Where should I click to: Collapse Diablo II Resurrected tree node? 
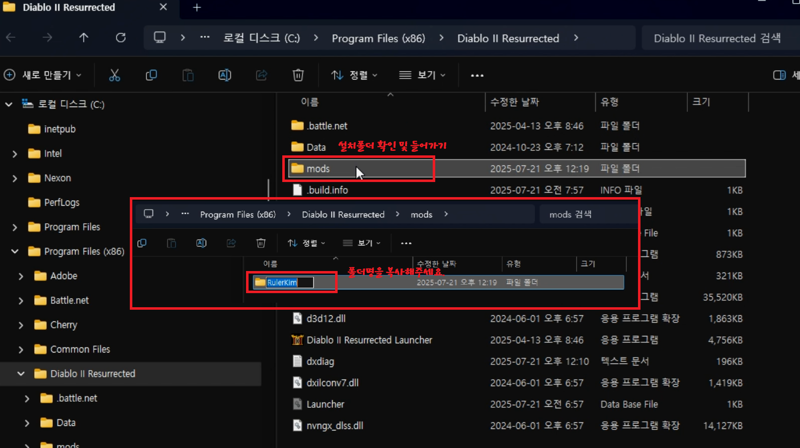click(21, 374)
